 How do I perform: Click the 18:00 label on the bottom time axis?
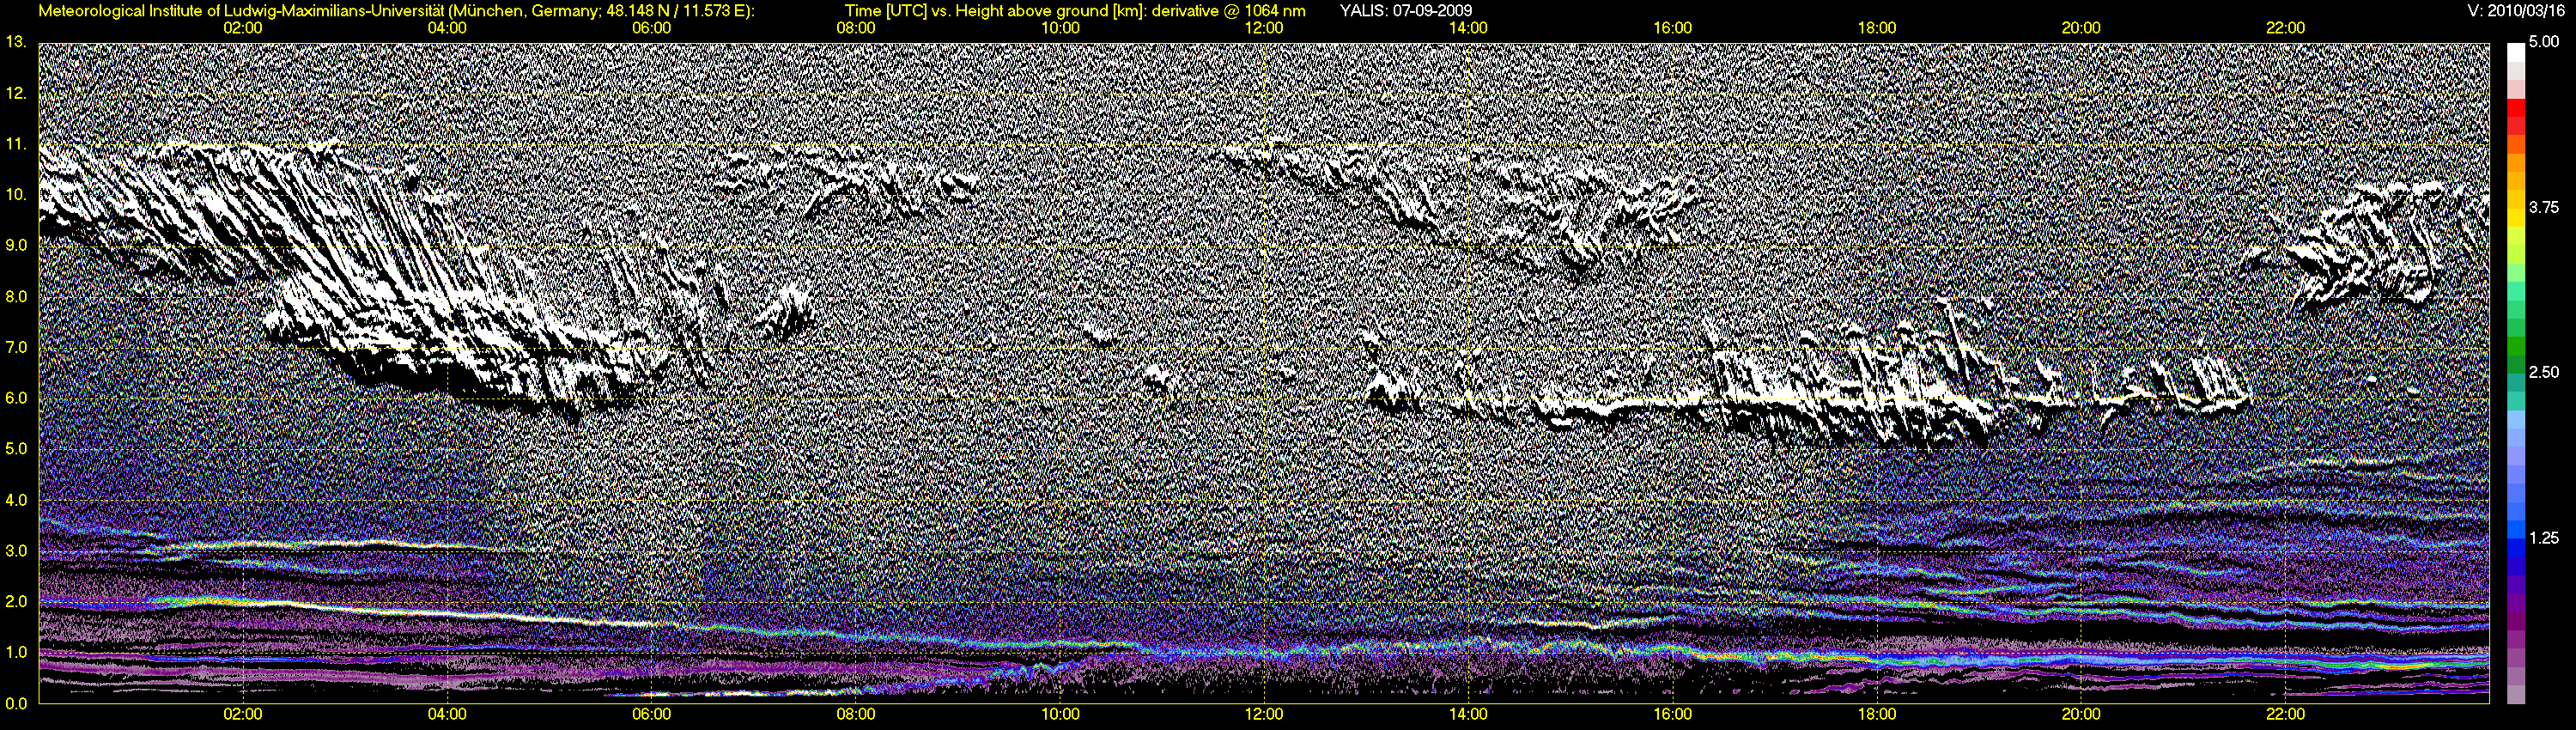(x=1877, y=715)
